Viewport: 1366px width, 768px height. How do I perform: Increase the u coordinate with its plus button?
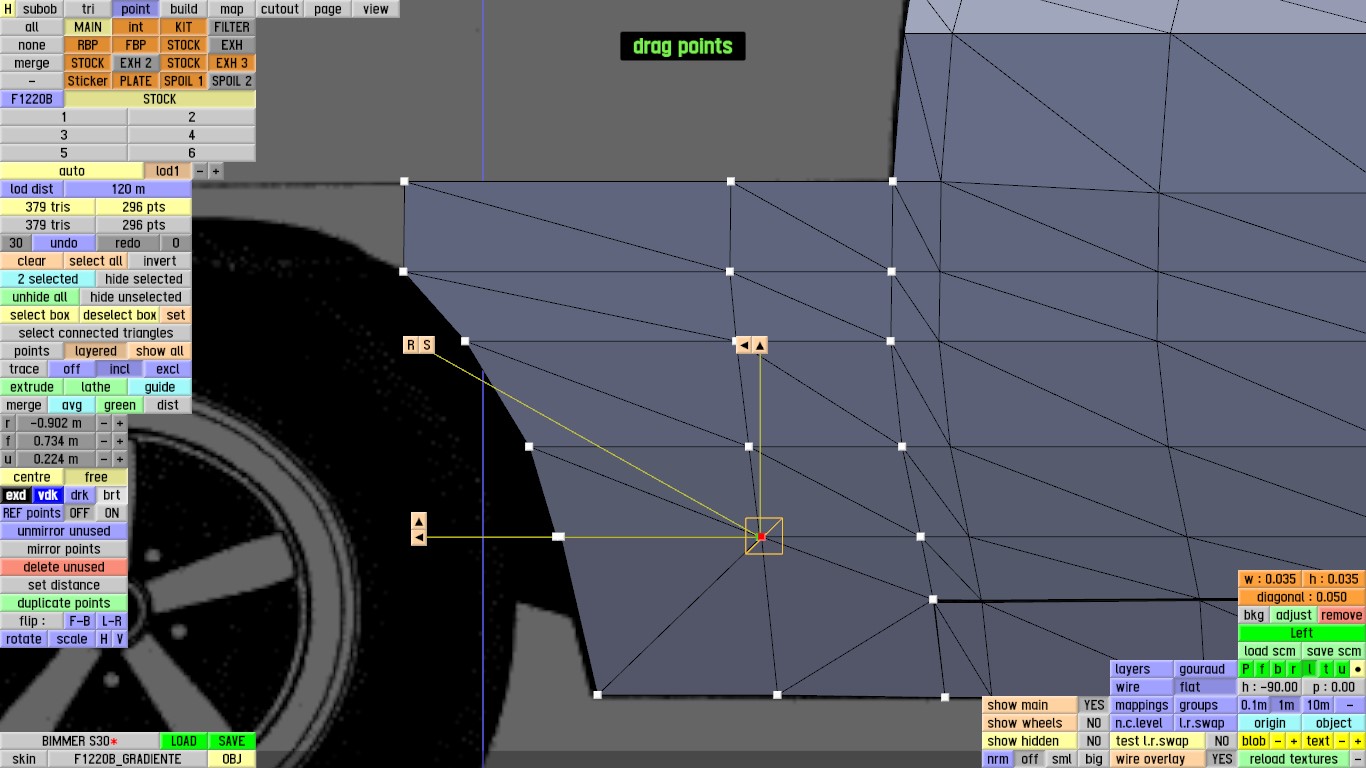(119, 459)
